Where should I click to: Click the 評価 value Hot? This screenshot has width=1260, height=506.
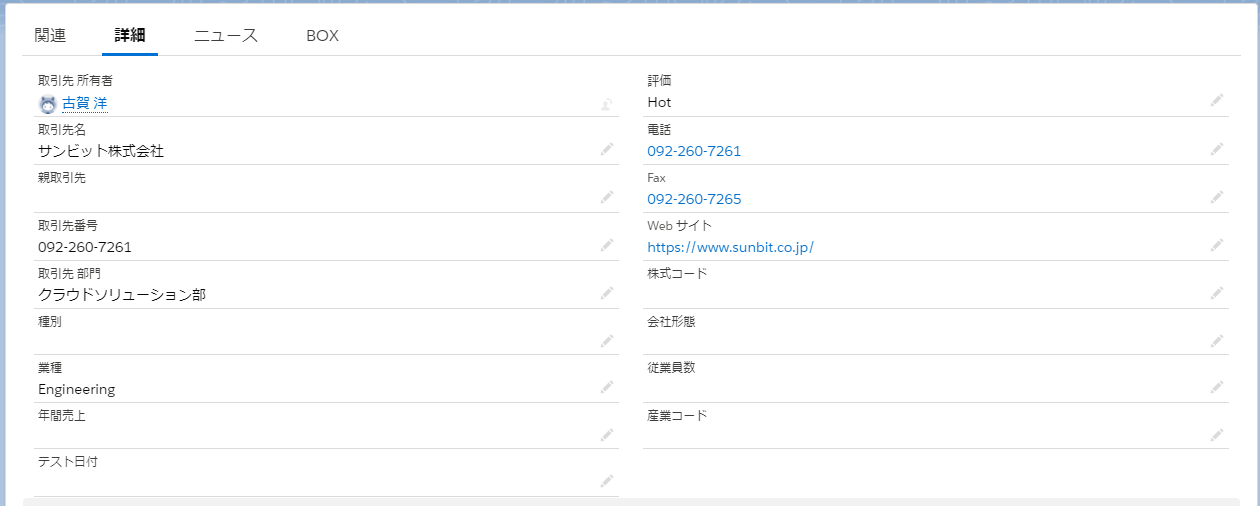(659, 102)
